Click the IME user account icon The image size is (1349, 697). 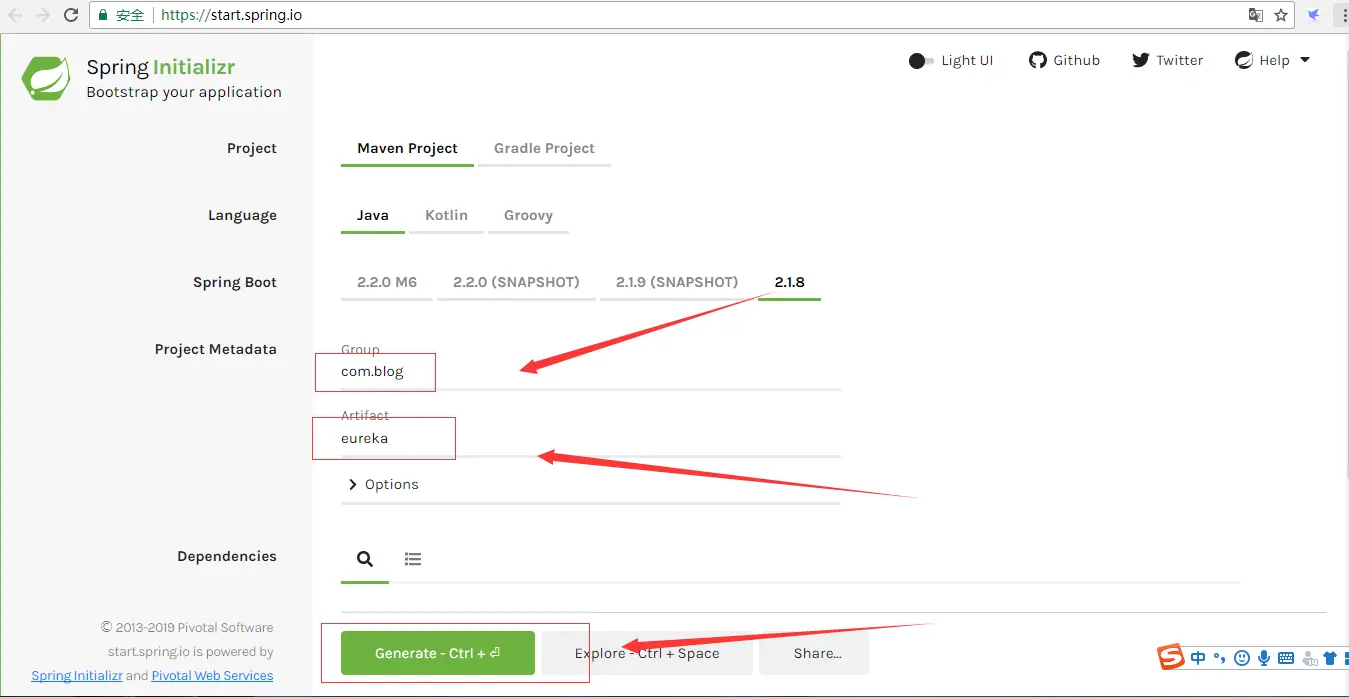pos(1308,658)
